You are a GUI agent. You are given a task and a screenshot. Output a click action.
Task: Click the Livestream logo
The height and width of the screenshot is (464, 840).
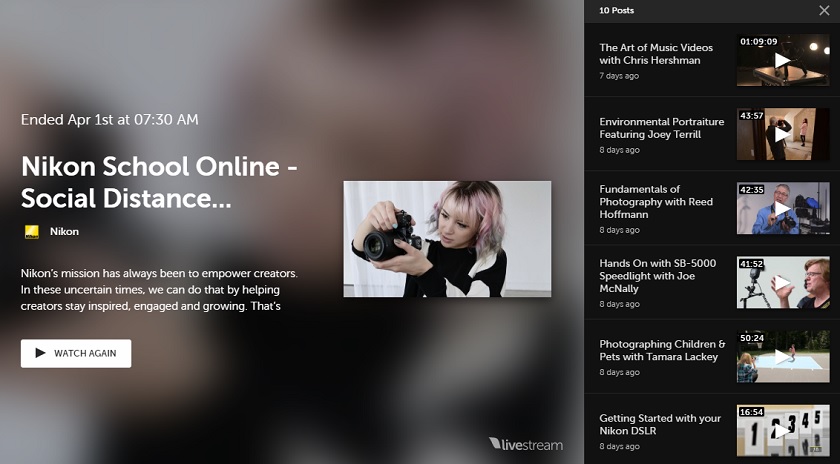point(526,444)
